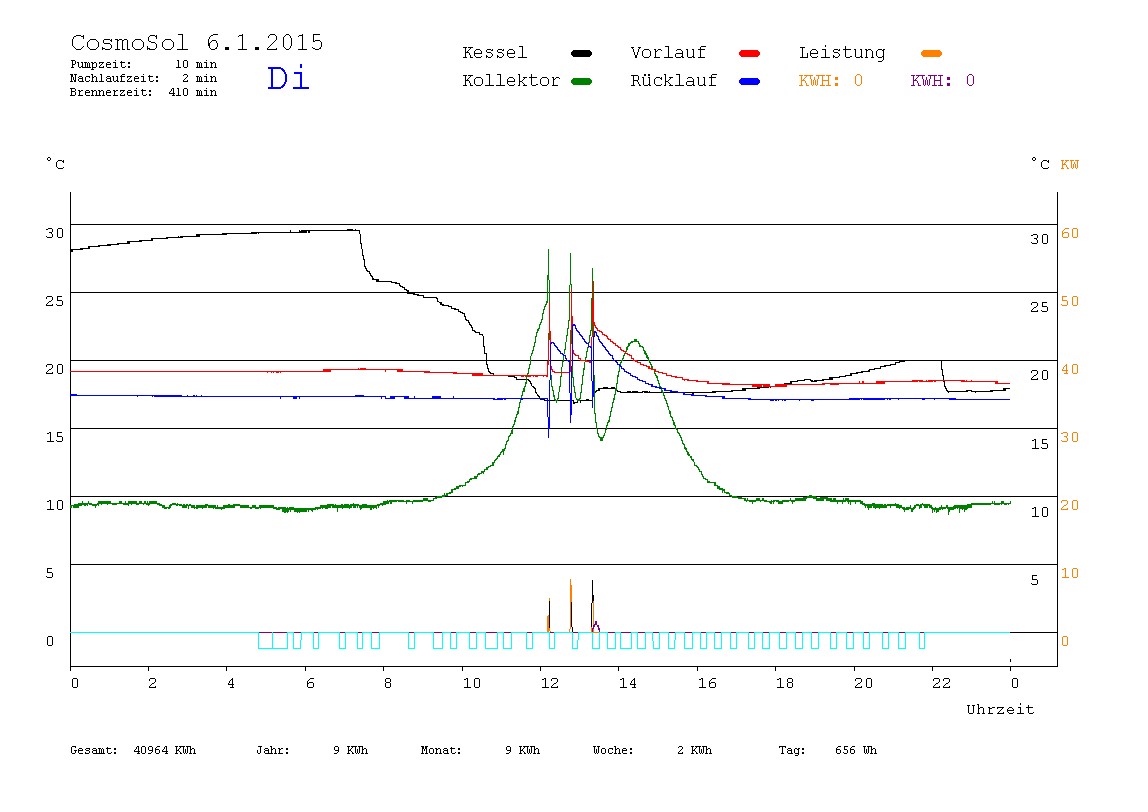
Task: Click the 'Monat:' label
Action: point(441,750)
